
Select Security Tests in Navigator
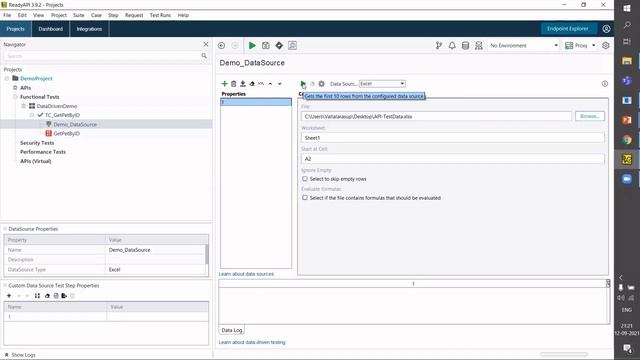click(37, 143)
